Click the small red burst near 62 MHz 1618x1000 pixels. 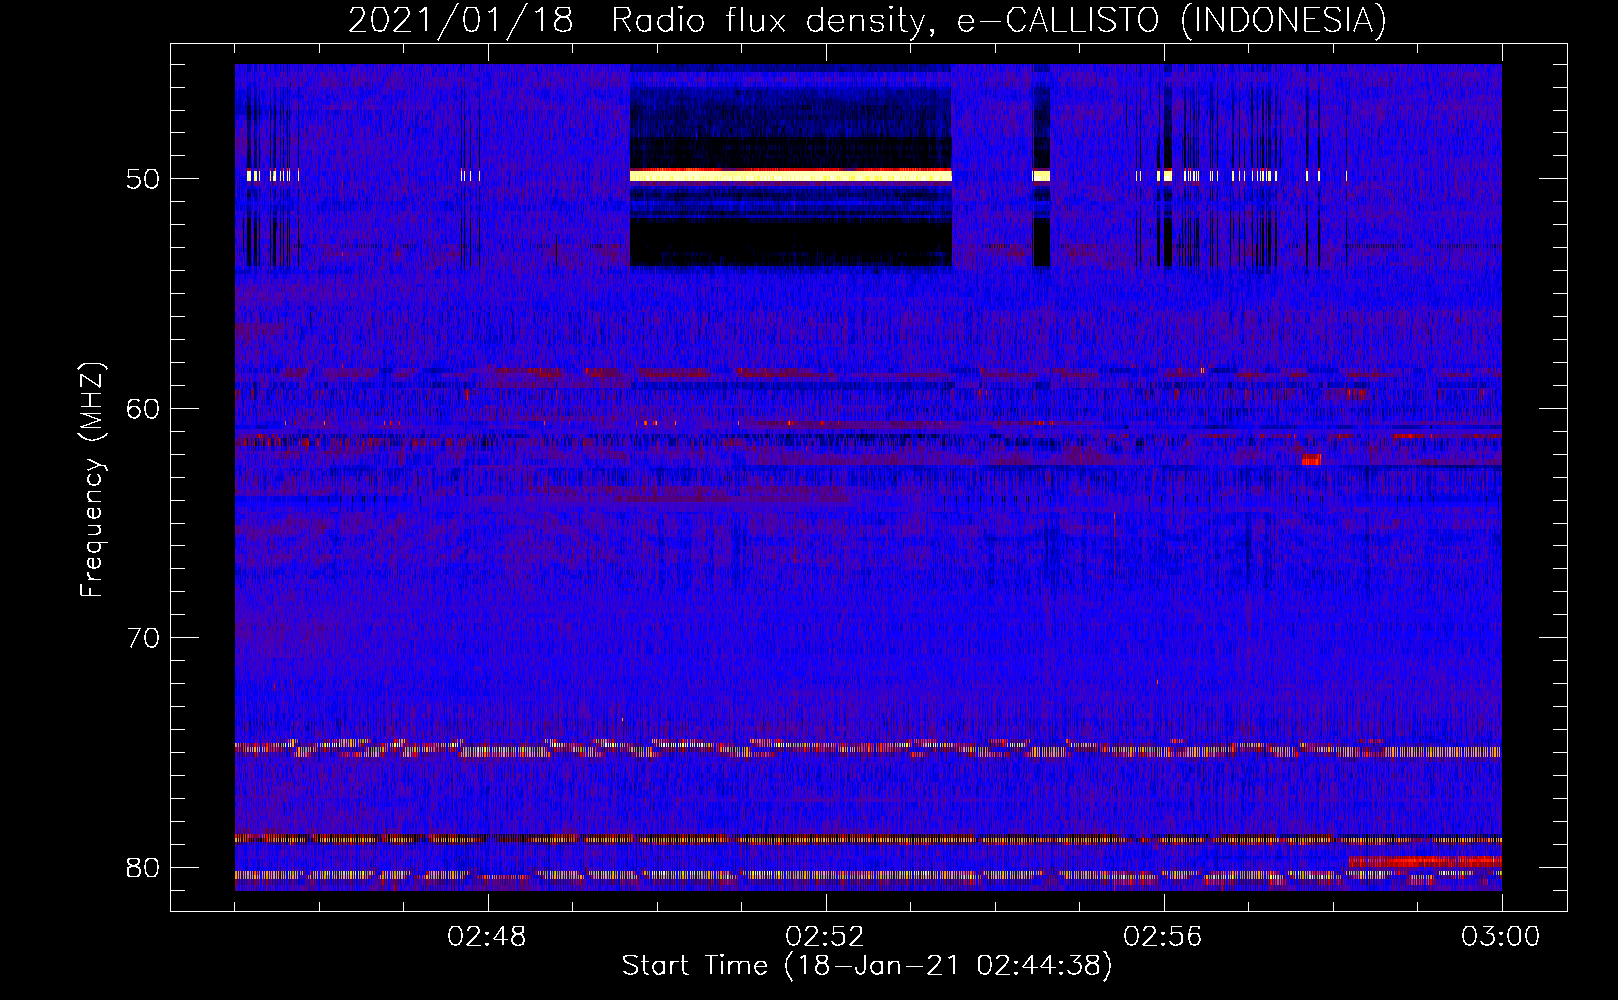[1311, 460]
